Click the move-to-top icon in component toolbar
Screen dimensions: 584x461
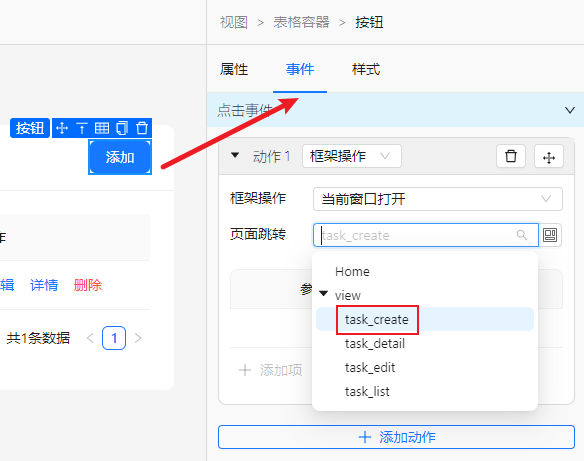tap(82, 128)
